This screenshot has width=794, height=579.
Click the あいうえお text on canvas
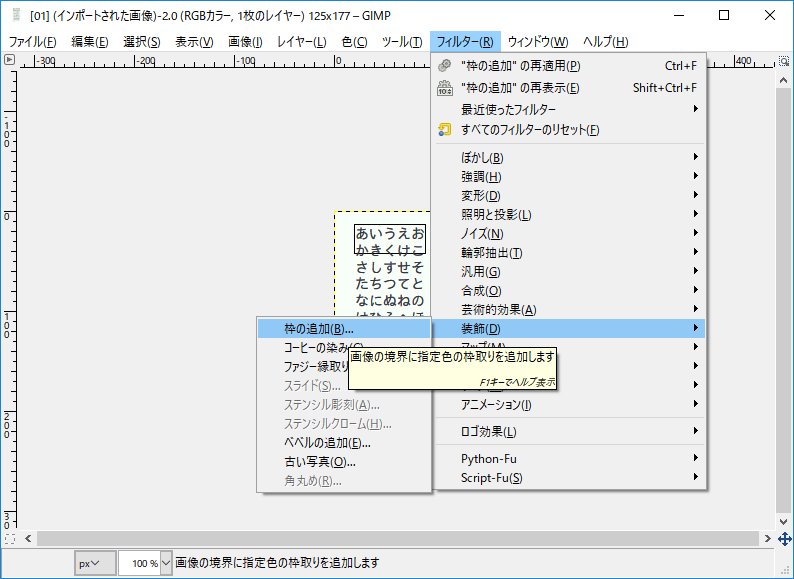(389, 233)
